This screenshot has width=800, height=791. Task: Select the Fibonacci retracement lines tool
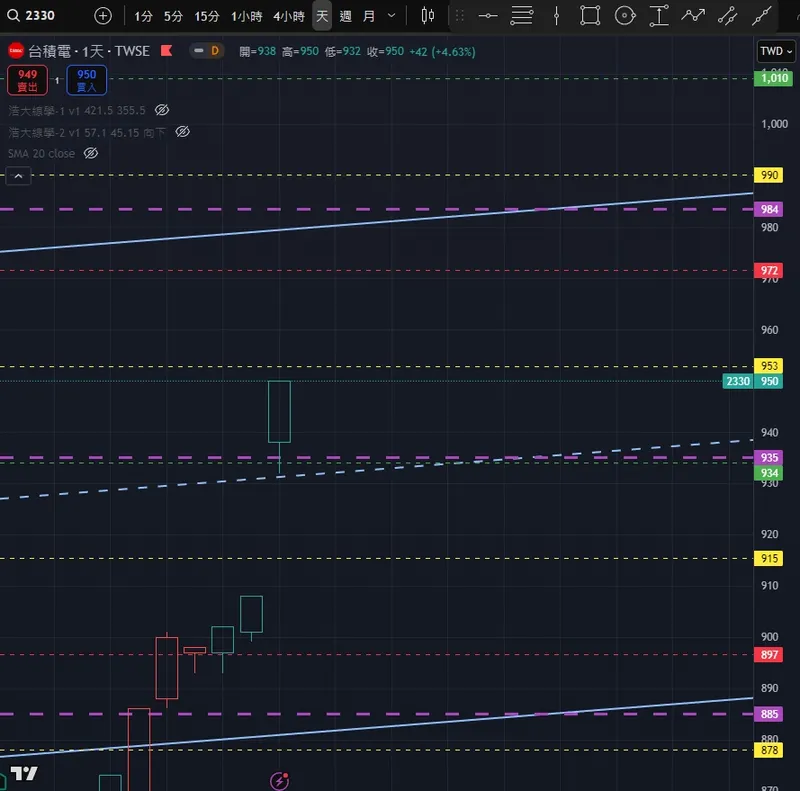[521, 16]
